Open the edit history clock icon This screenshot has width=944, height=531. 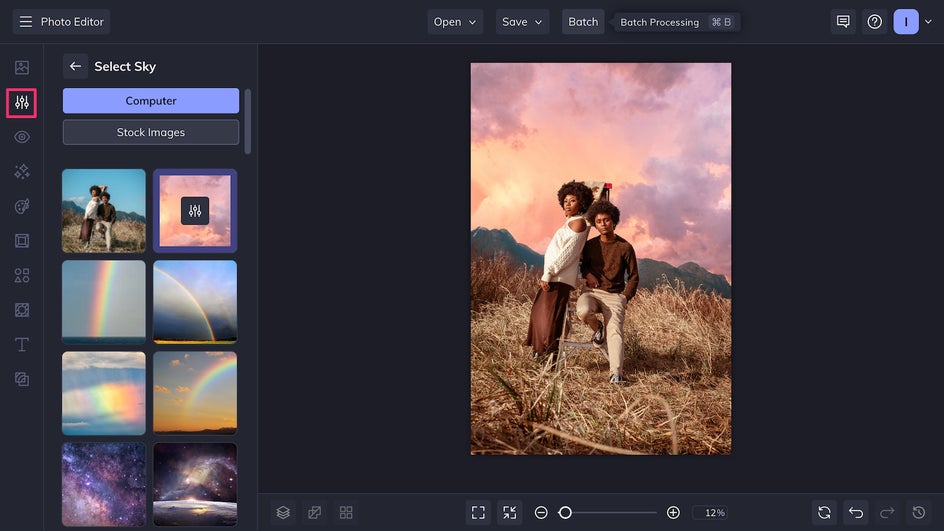919,512
